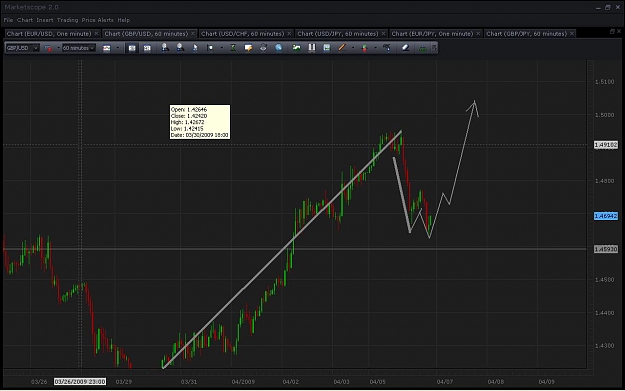Click the green picture toolbar icon
The width and height of the screenshot is (625, 391).
(x=296, y=48)
